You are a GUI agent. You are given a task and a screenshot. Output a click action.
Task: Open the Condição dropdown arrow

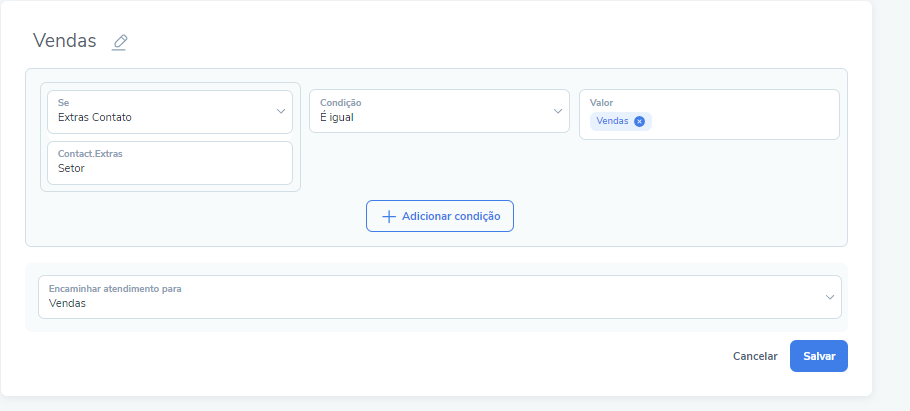559,111
